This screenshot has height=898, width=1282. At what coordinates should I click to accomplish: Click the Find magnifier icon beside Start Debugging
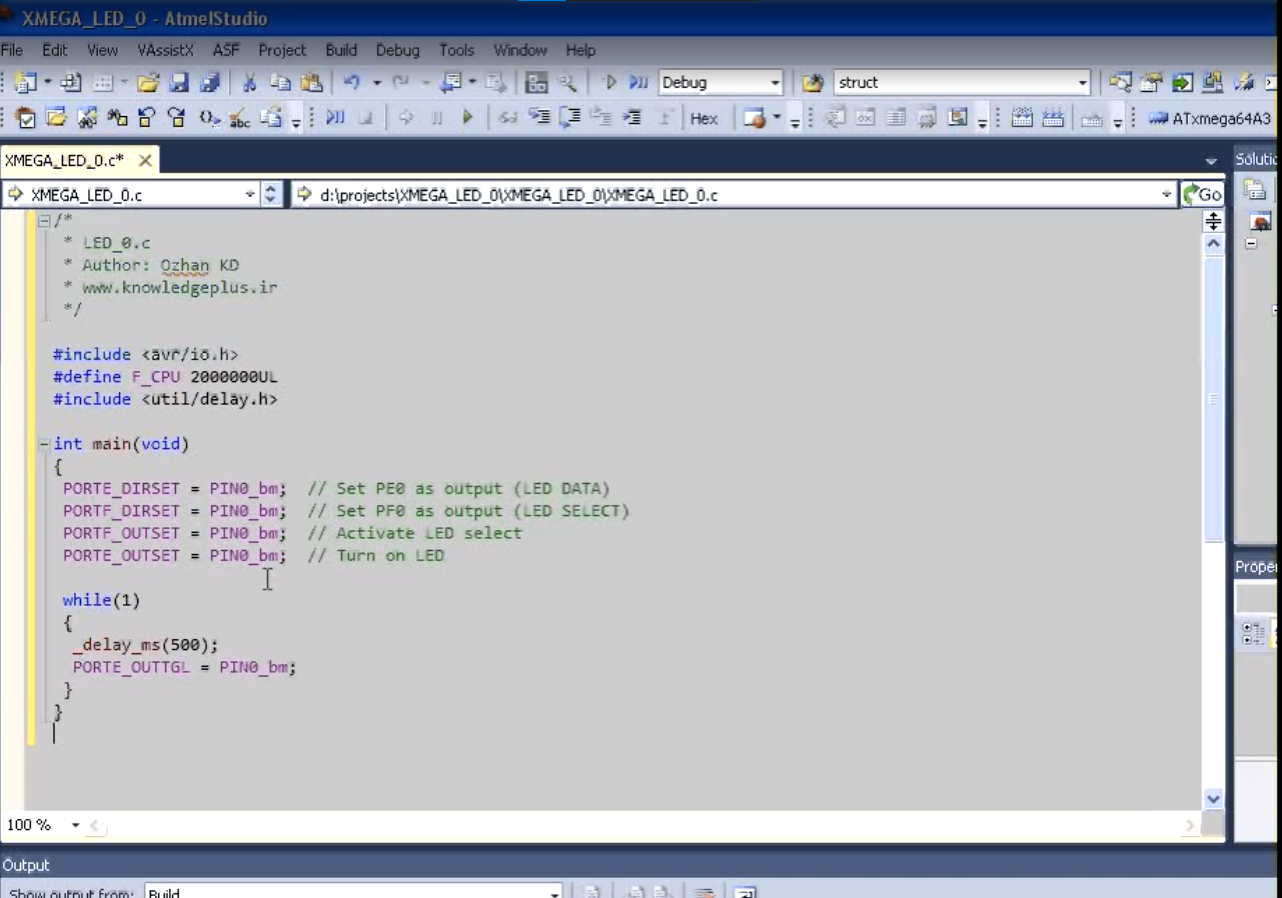567,83
